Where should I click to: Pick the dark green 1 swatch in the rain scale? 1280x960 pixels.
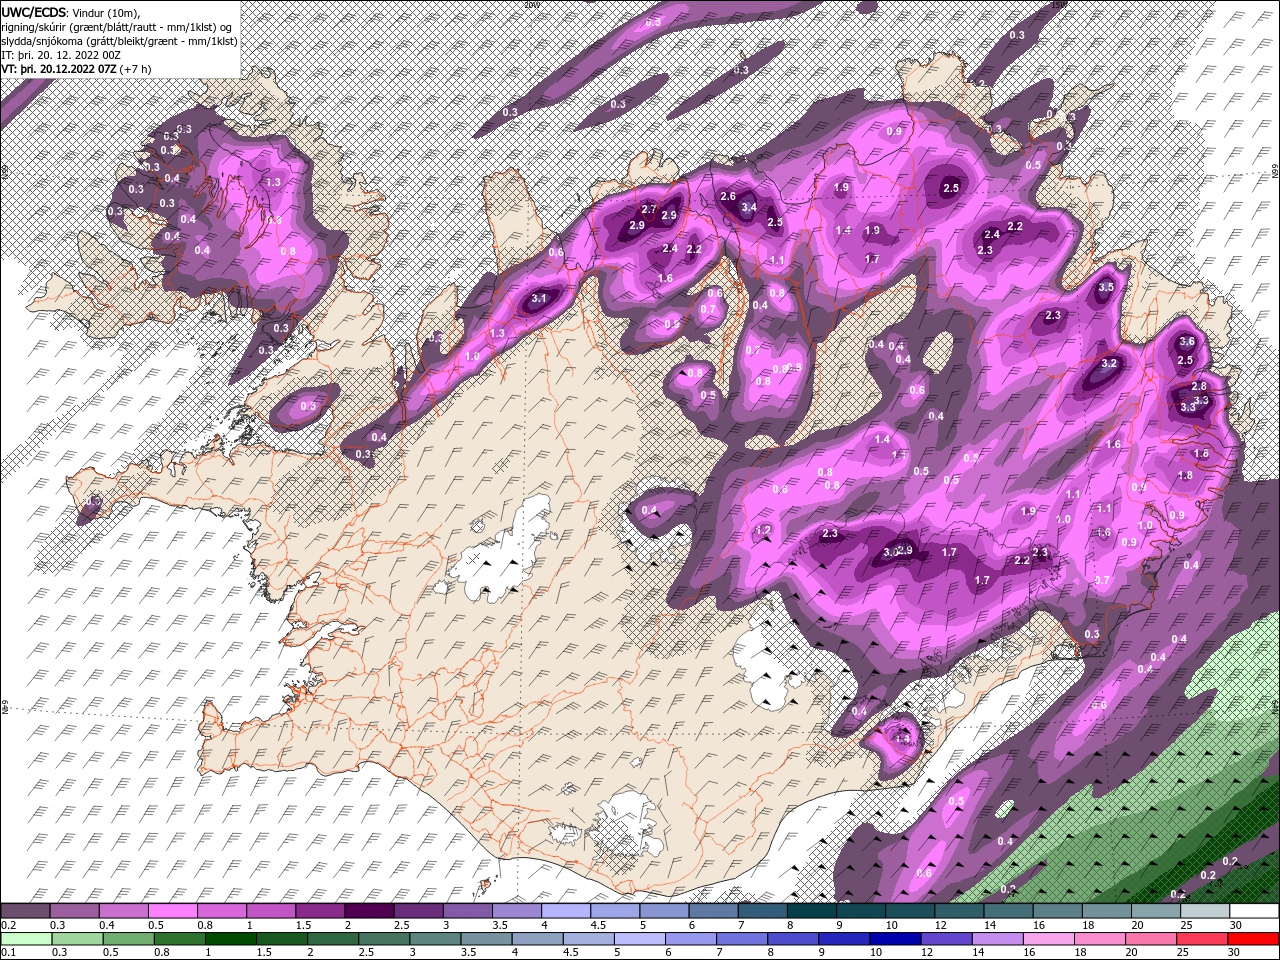coord(230,939)
